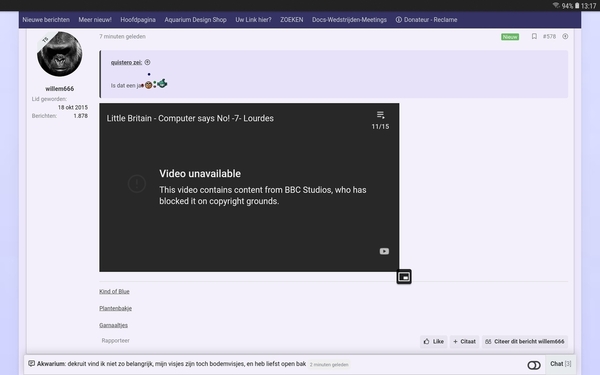This screenshot has height=375, width=600.
Task: Go to Hoofdpagina
Action: point(138,20)
